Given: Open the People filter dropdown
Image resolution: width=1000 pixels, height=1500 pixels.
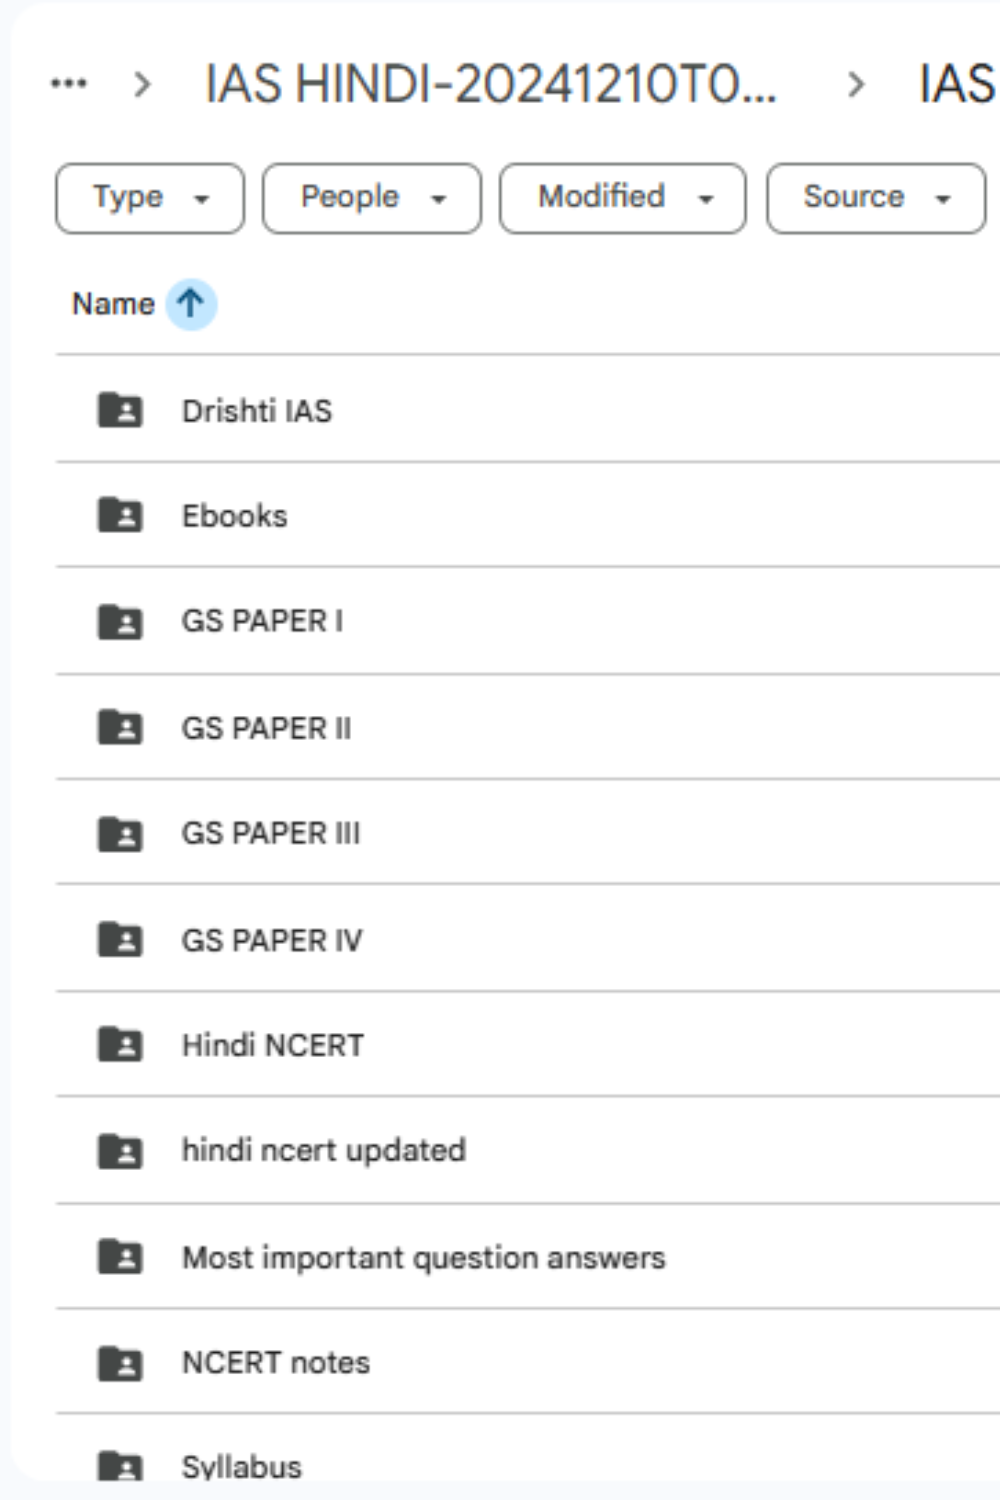Looking at the screenshot, I should click(371, 198).
